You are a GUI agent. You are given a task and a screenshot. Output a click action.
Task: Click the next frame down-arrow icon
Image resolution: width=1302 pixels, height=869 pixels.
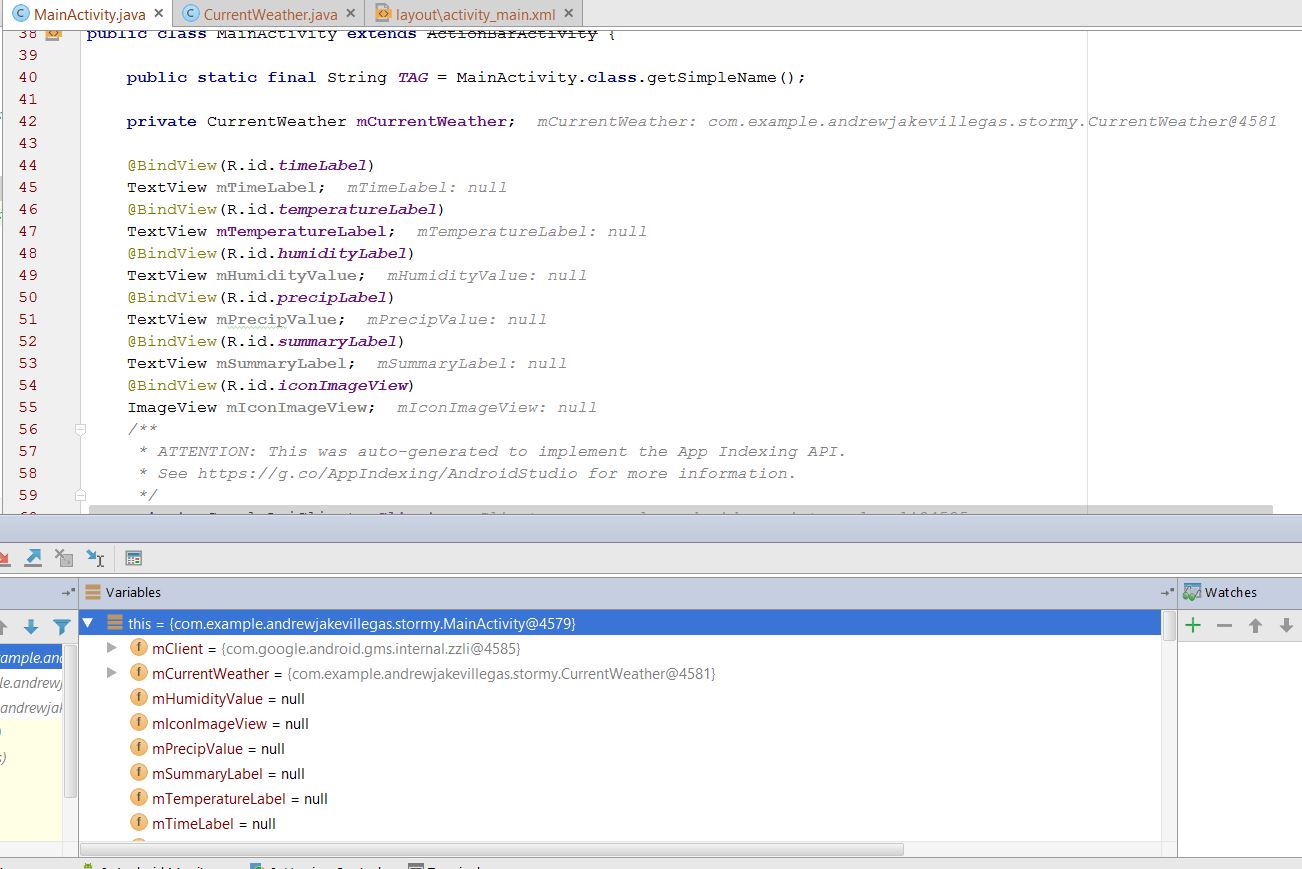(x=31, y=627)
